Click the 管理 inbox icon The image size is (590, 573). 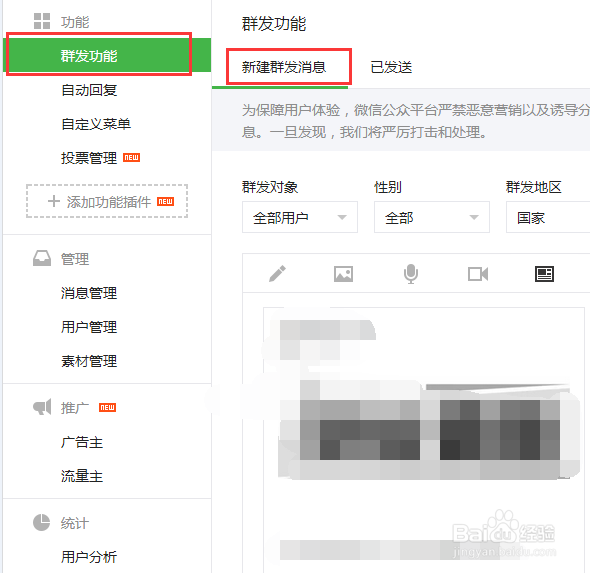(x=42, y=258)
